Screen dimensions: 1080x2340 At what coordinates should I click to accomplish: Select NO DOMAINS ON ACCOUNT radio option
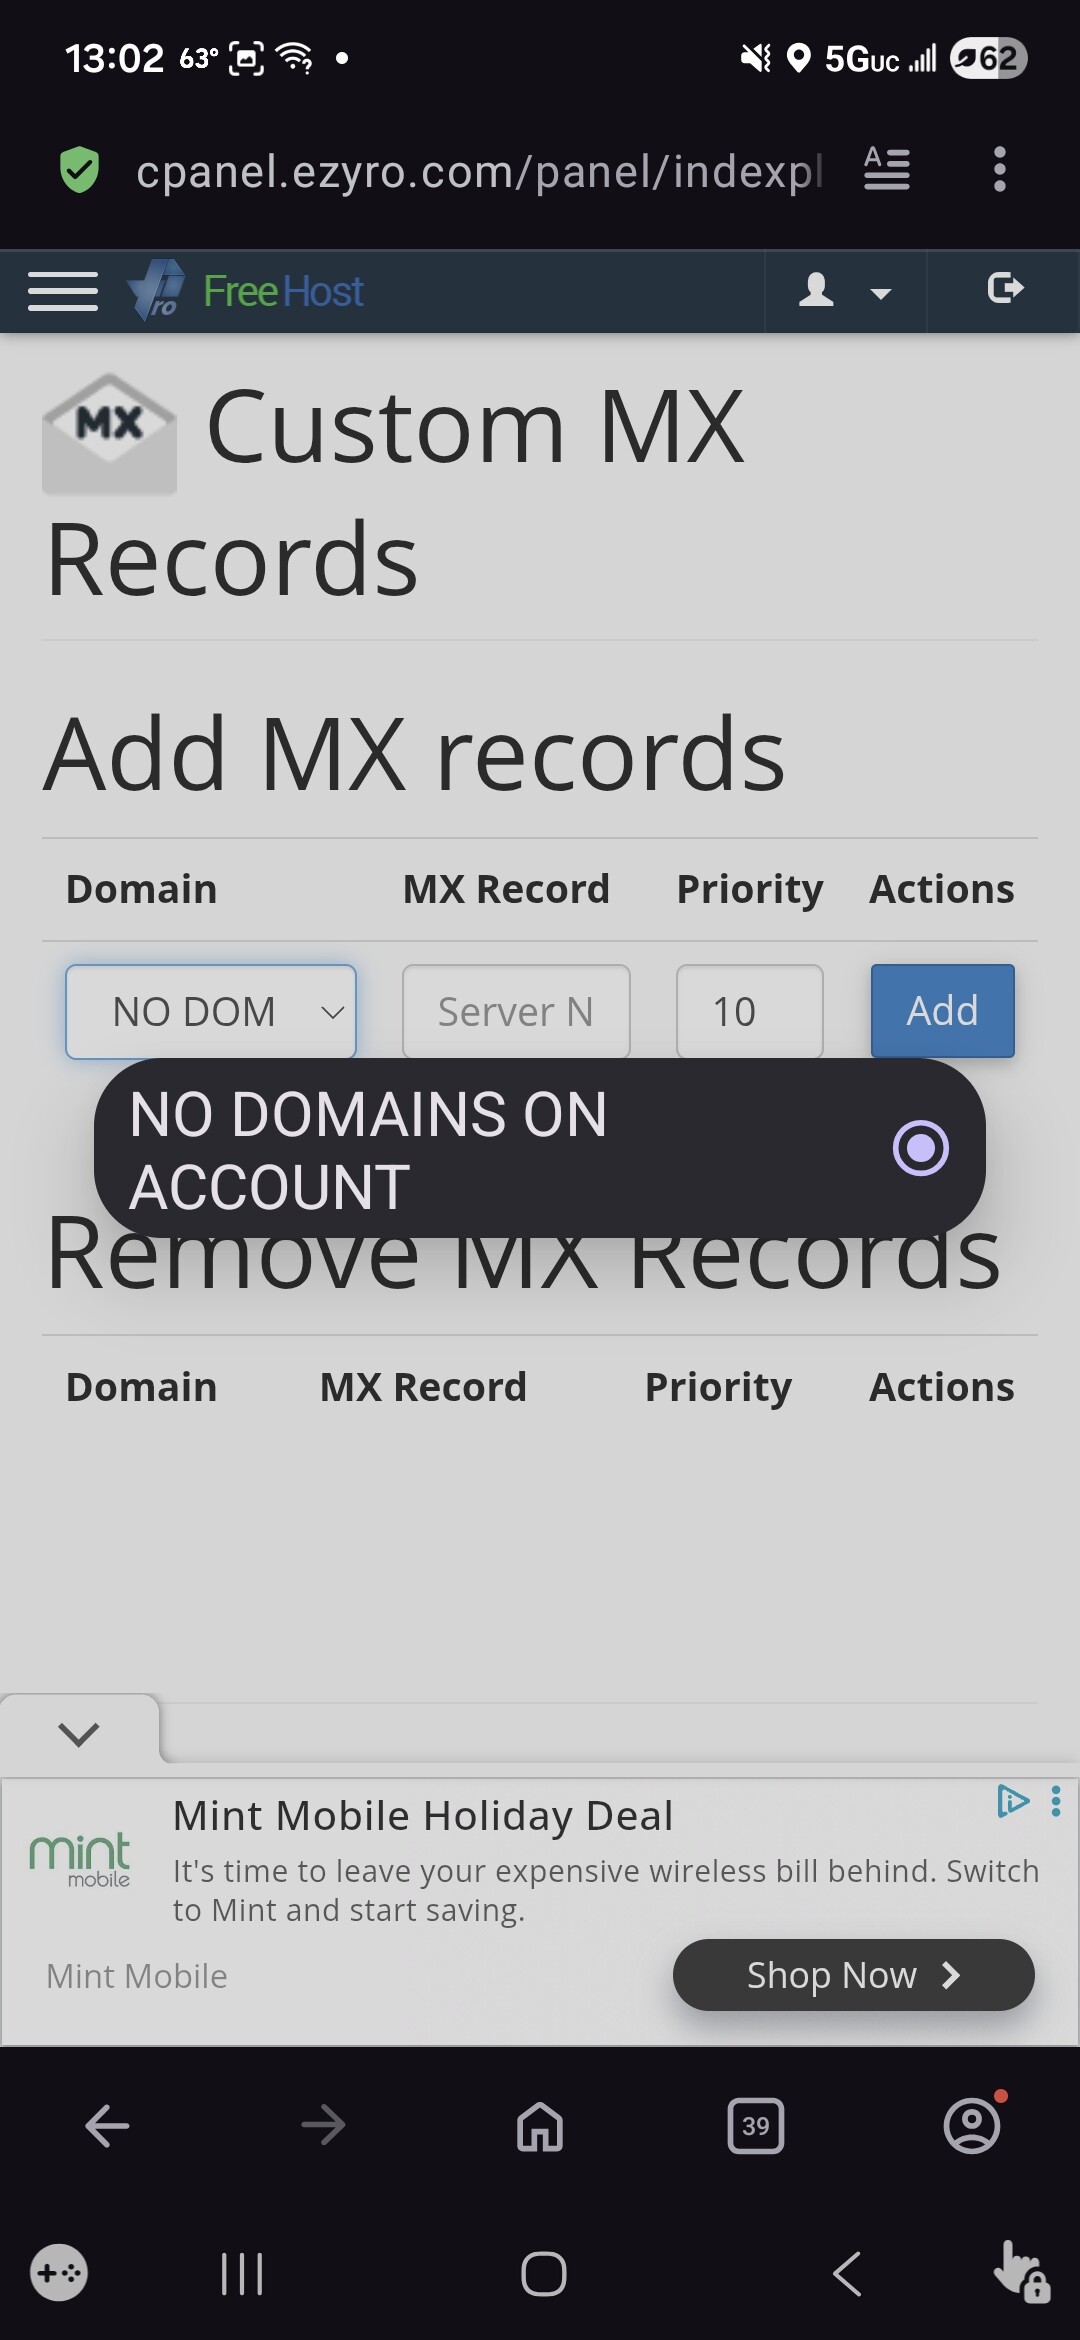pyautogui.click(x=920, y=1148)
